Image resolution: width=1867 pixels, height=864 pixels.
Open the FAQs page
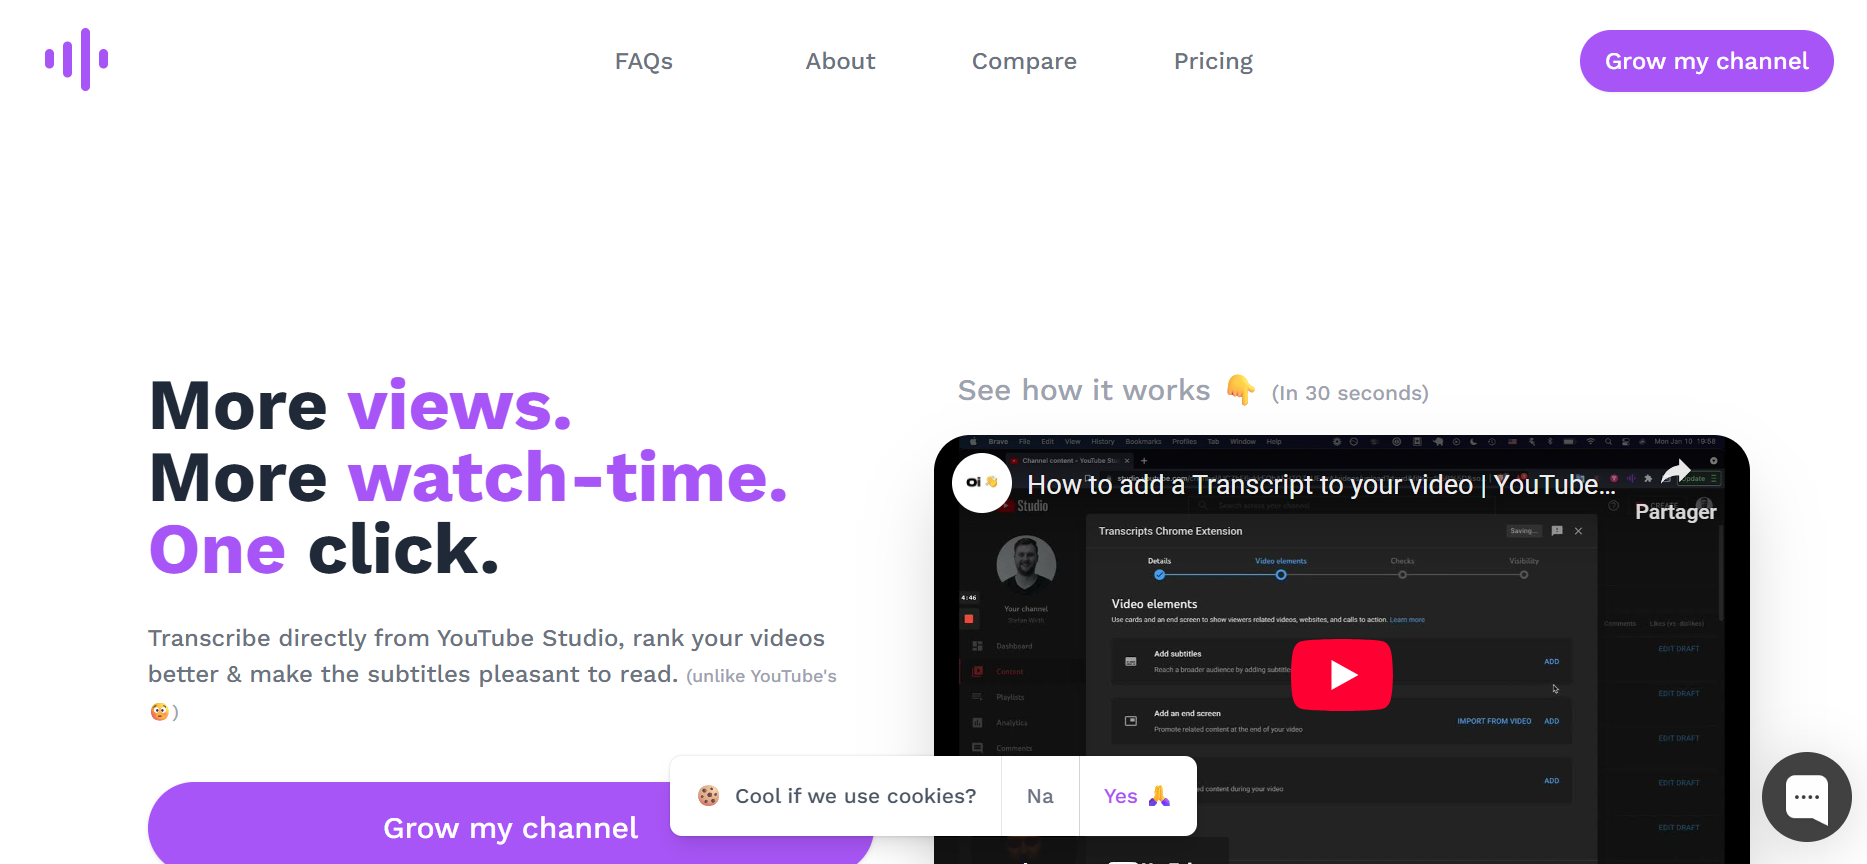[x=644, y=61]
